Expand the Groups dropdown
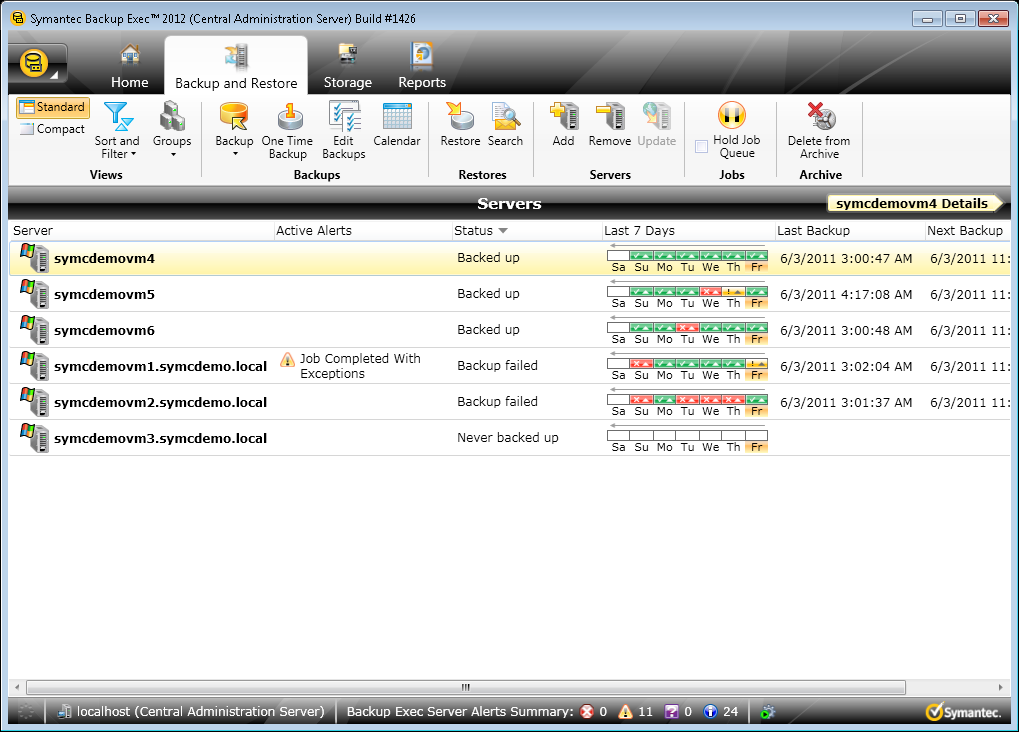 point(172,129)
